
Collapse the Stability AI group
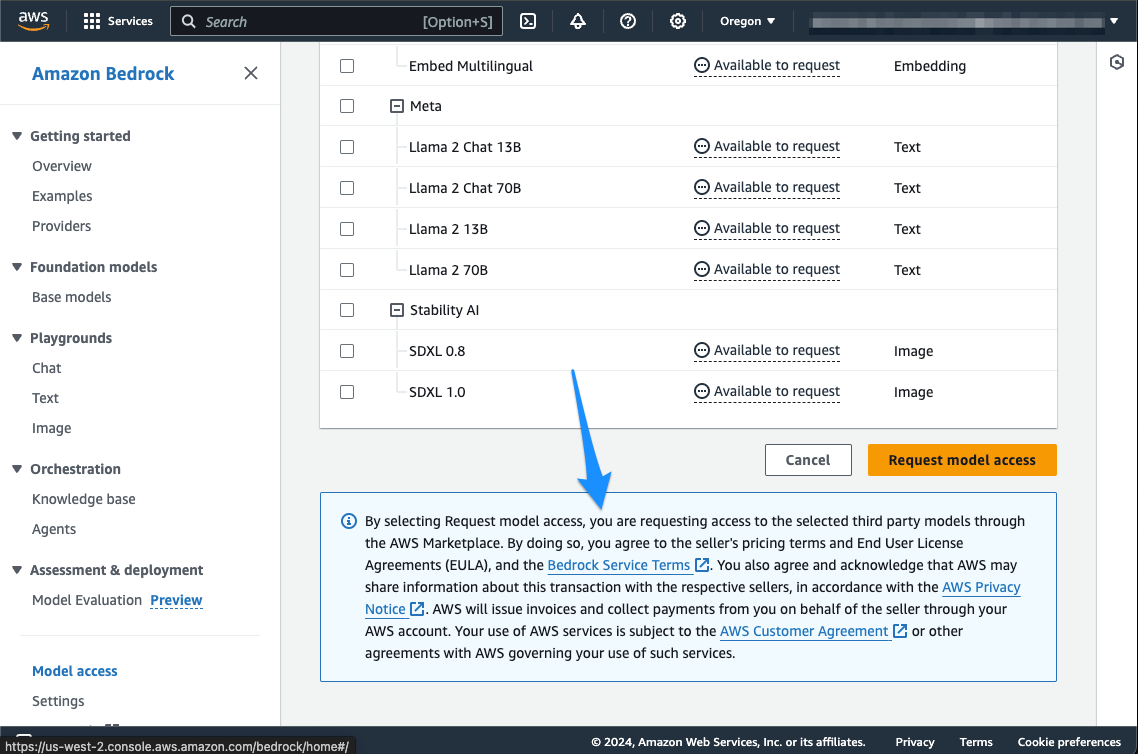[397, 310]
